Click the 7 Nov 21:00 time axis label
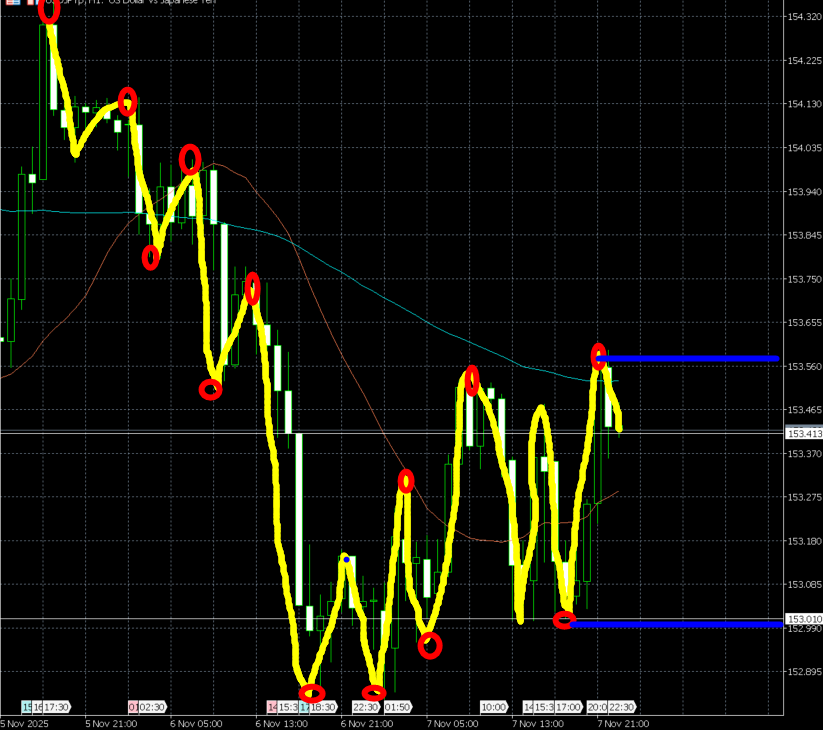The image size is (823, 730). [622, 722]
